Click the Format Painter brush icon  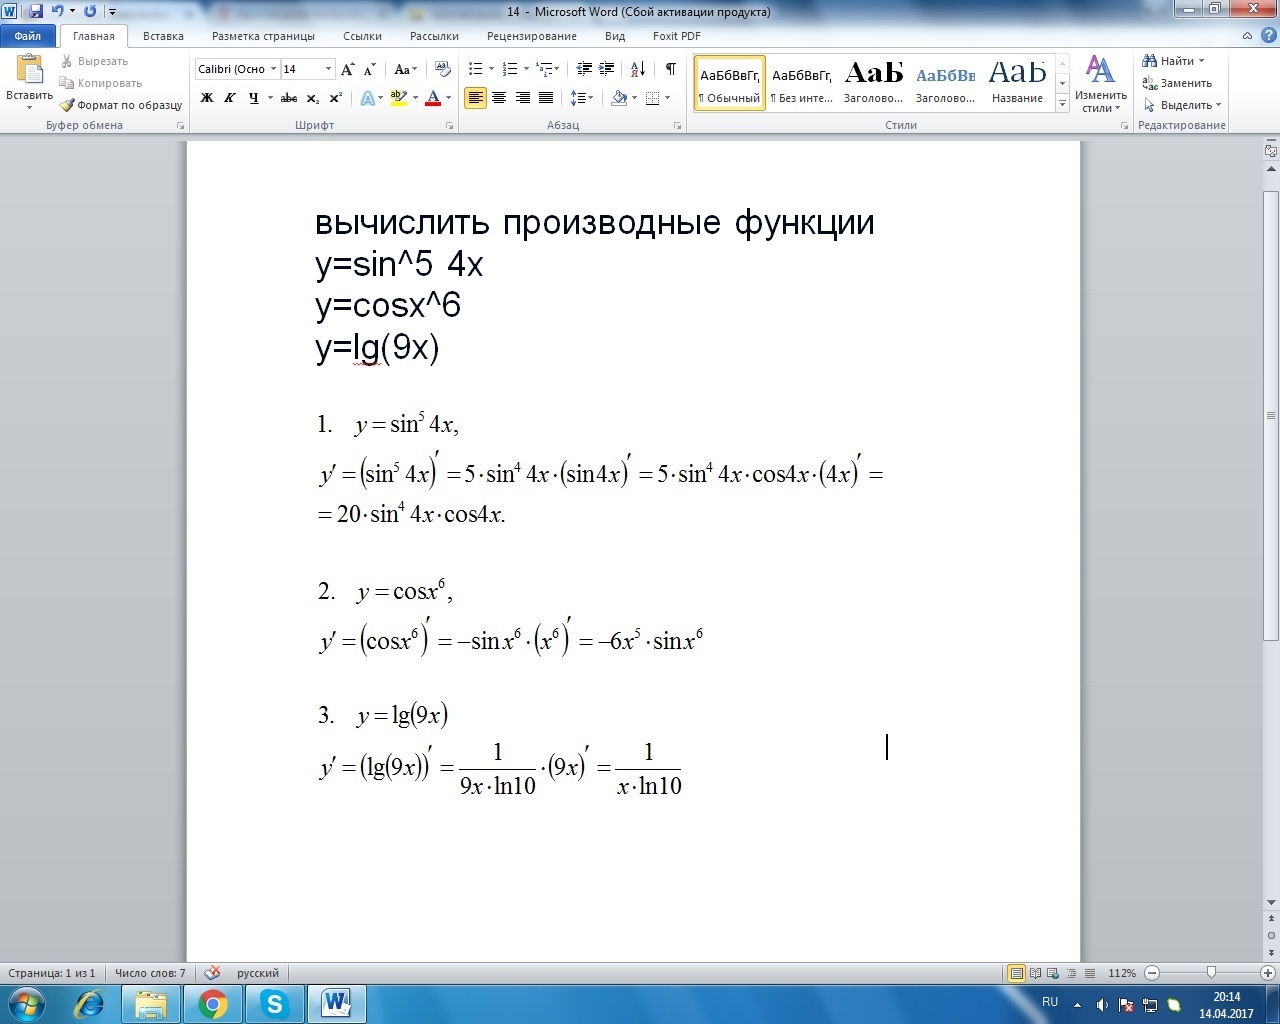tap(67, 105)
